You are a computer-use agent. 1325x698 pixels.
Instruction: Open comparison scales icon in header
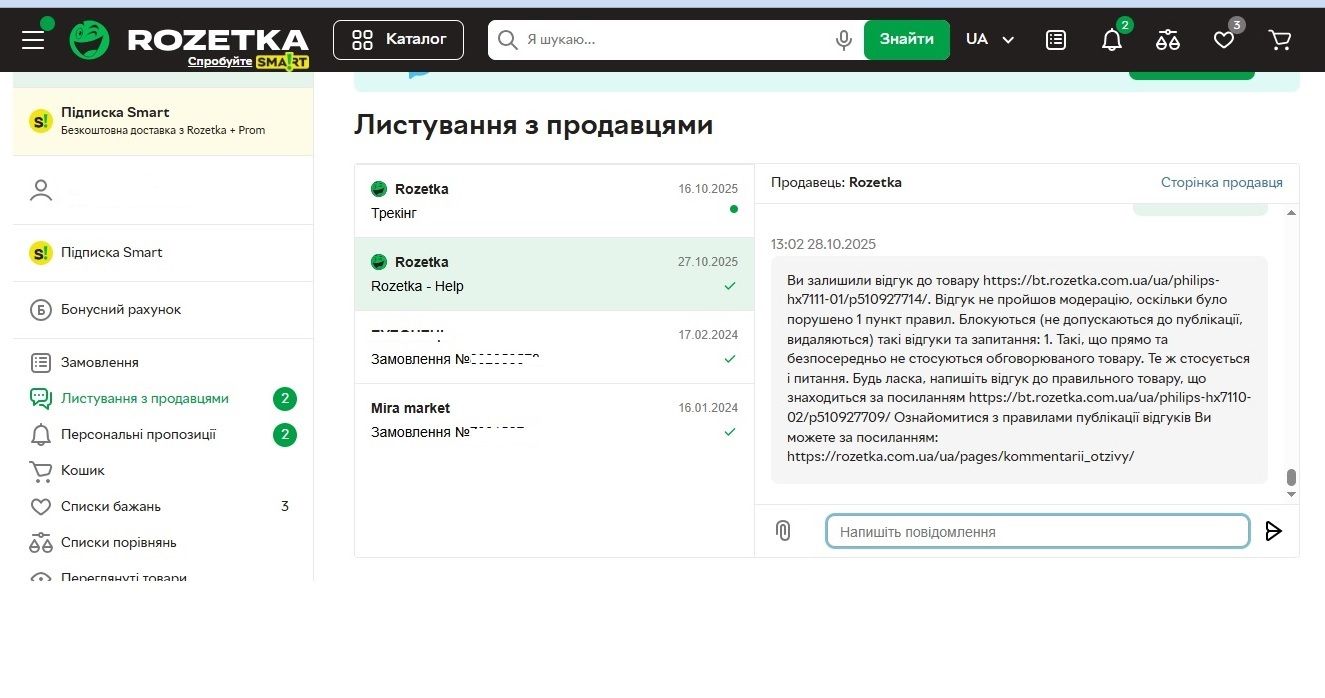1167,40
